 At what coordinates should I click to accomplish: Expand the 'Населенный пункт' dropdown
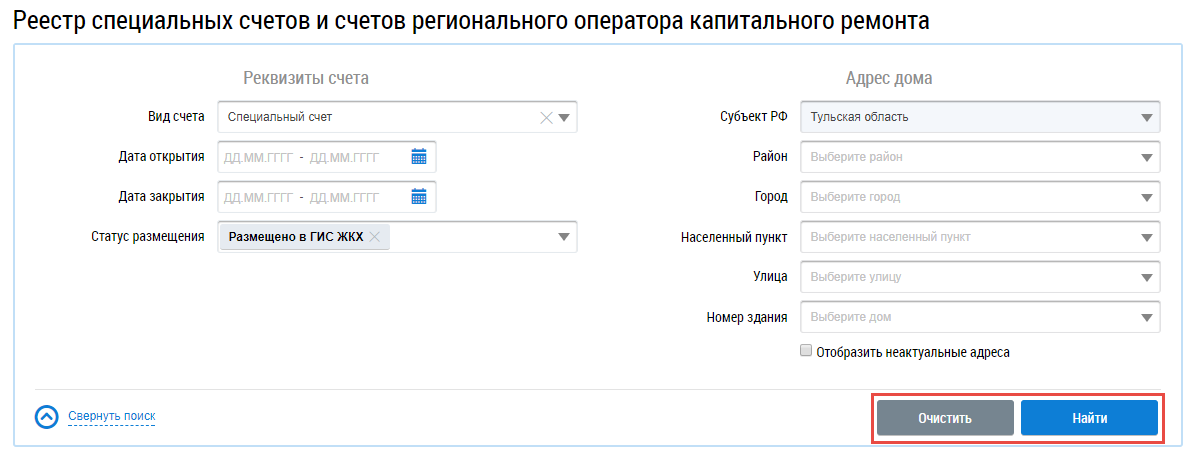tap(1146, 237)
